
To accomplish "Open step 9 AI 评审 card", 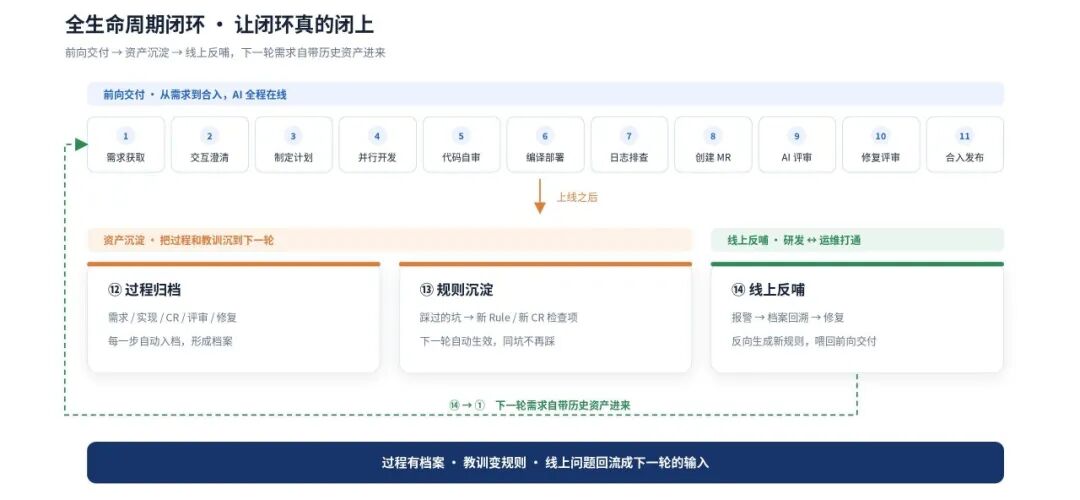I will click(797, 145).
